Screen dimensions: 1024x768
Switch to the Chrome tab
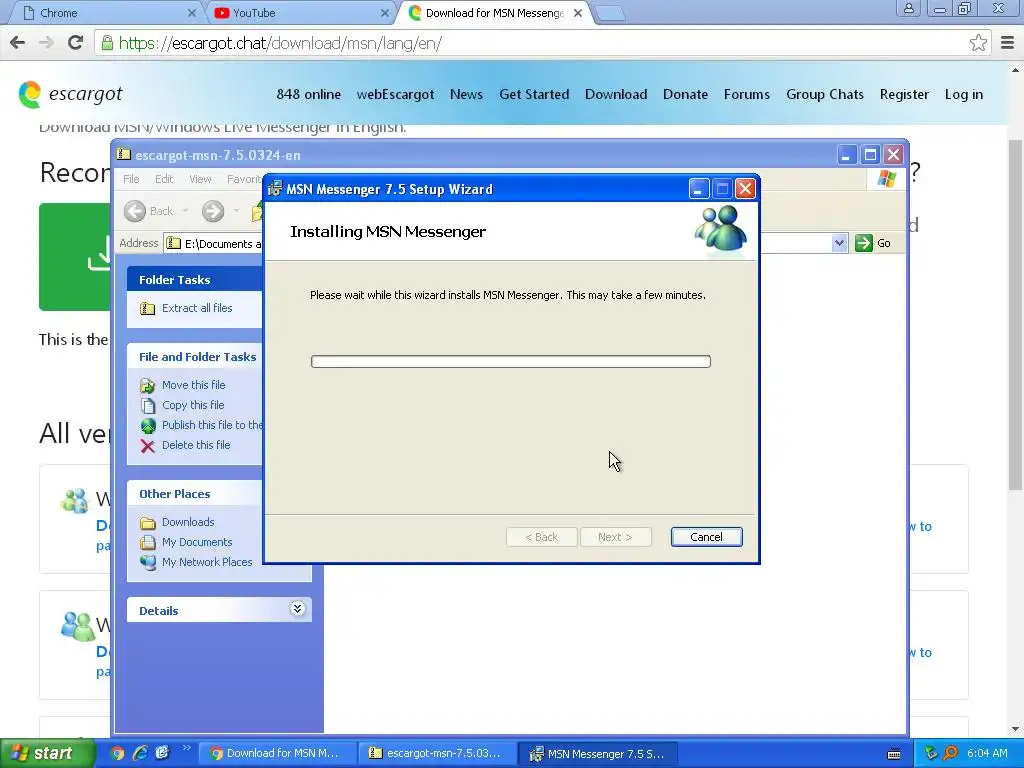pos(108,12)
